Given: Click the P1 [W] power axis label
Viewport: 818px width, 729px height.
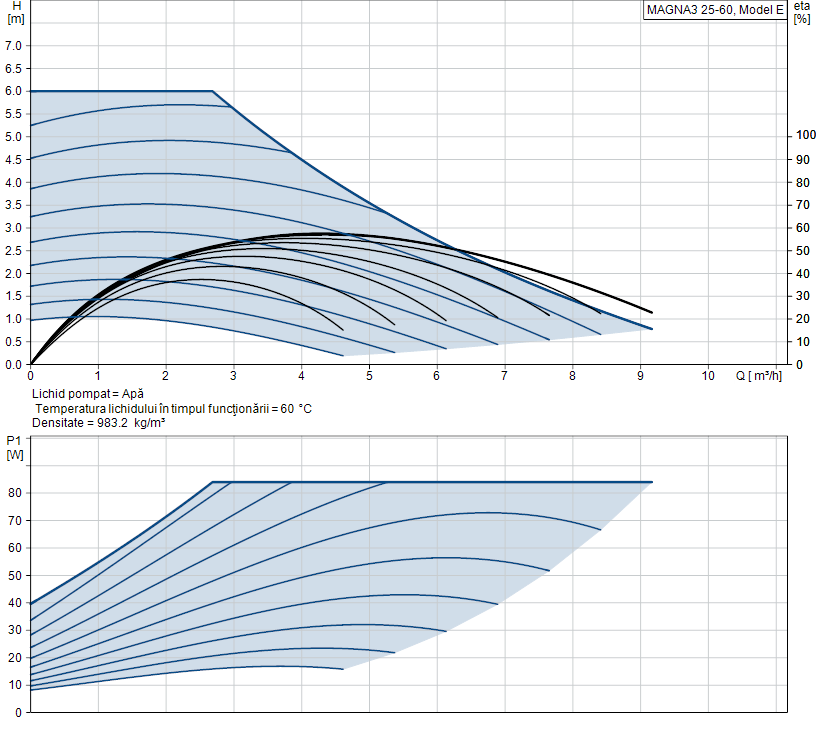Looking at the screenshot, I should click(x=15, y=447).
